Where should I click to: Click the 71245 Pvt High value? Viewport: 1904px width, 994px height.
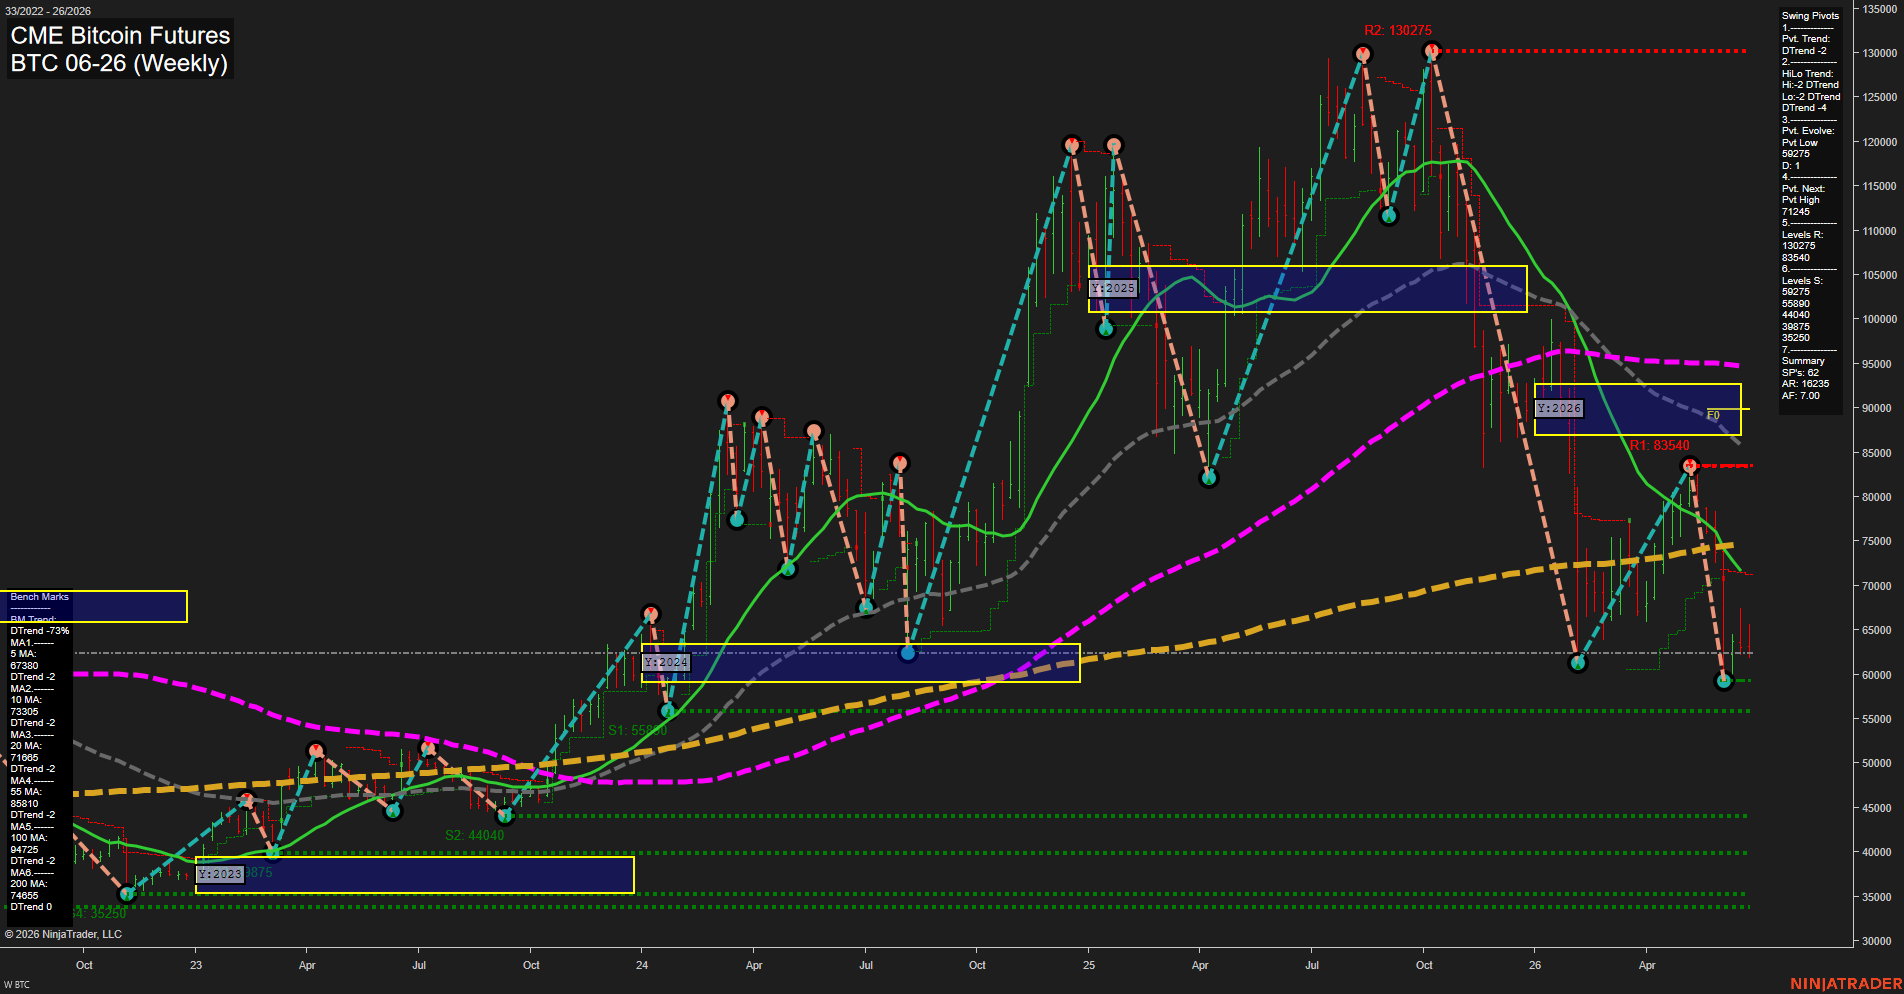(1796, 212)
